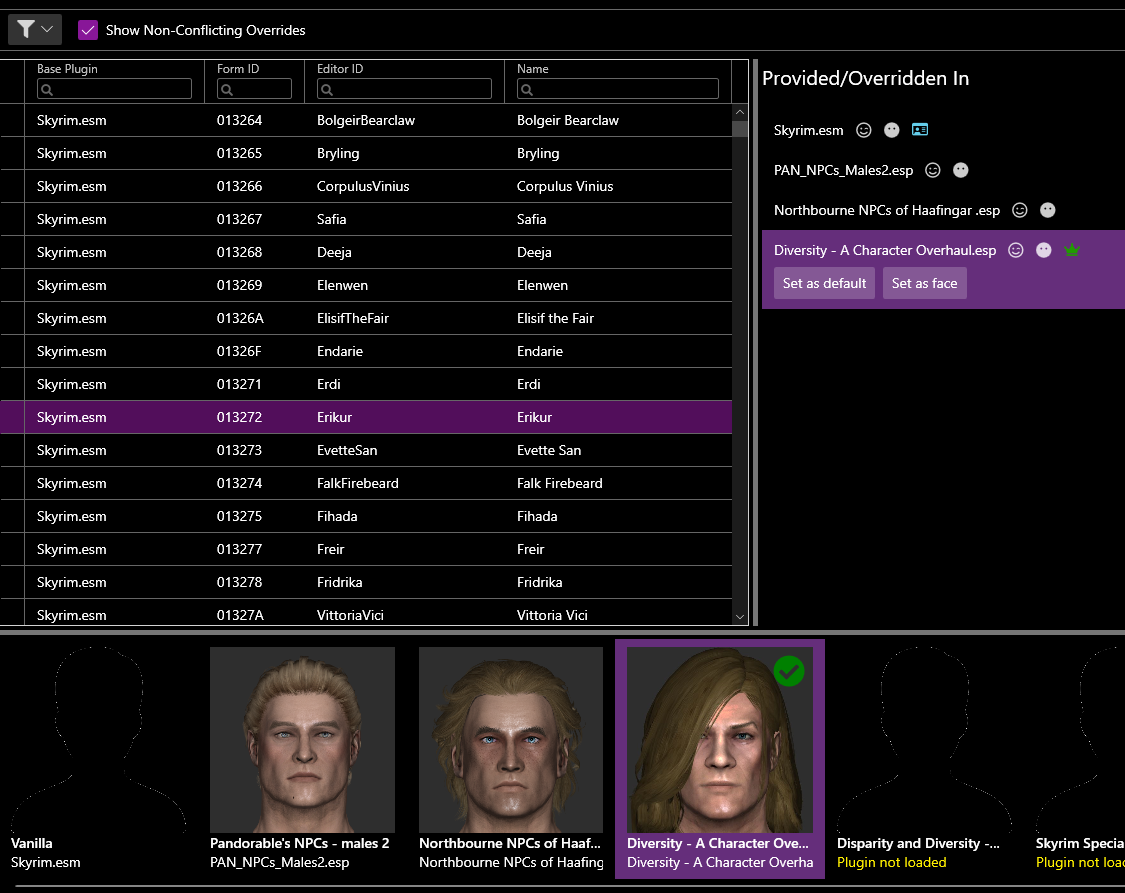Select the Deeja row
1125x893 pixels.
pos(366,252)
